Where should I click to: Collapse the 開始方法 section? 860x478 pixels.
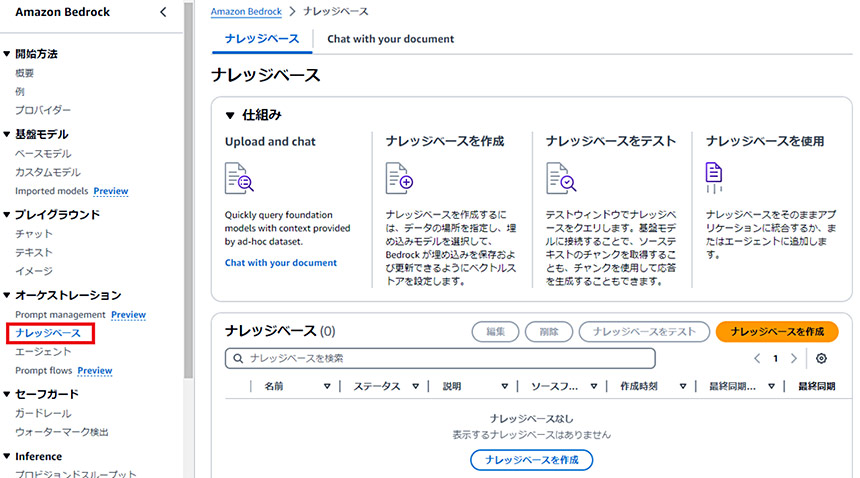pyautogui.click(x=7, y=54)
